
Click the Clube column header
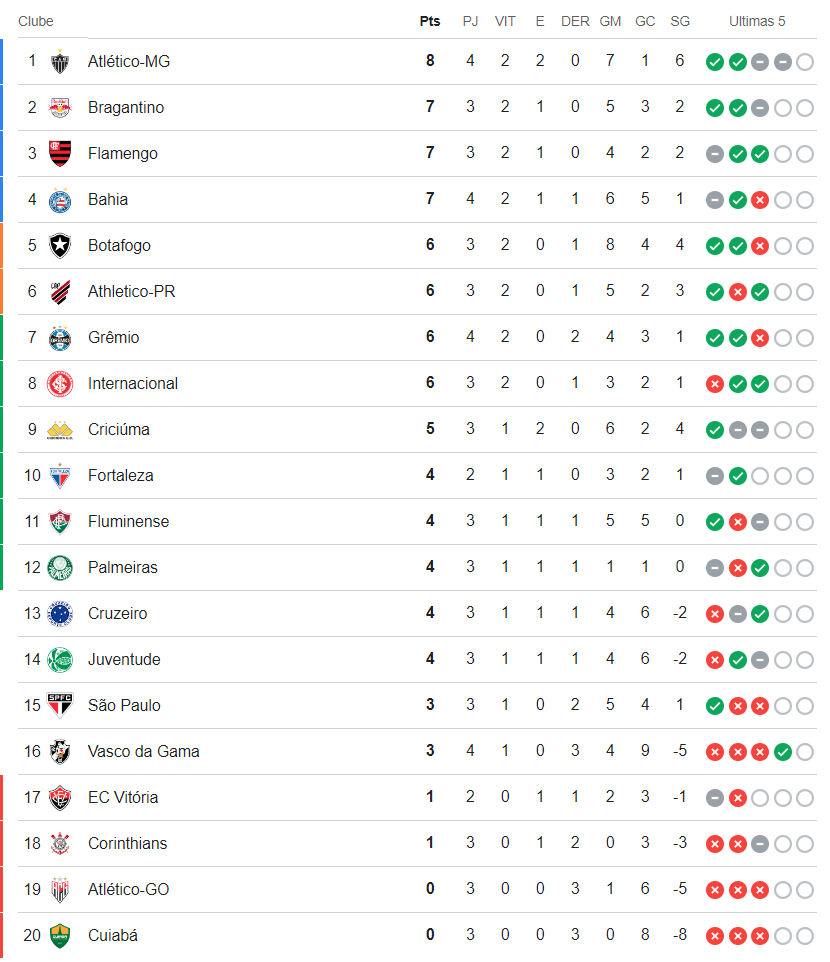[36, 21]
